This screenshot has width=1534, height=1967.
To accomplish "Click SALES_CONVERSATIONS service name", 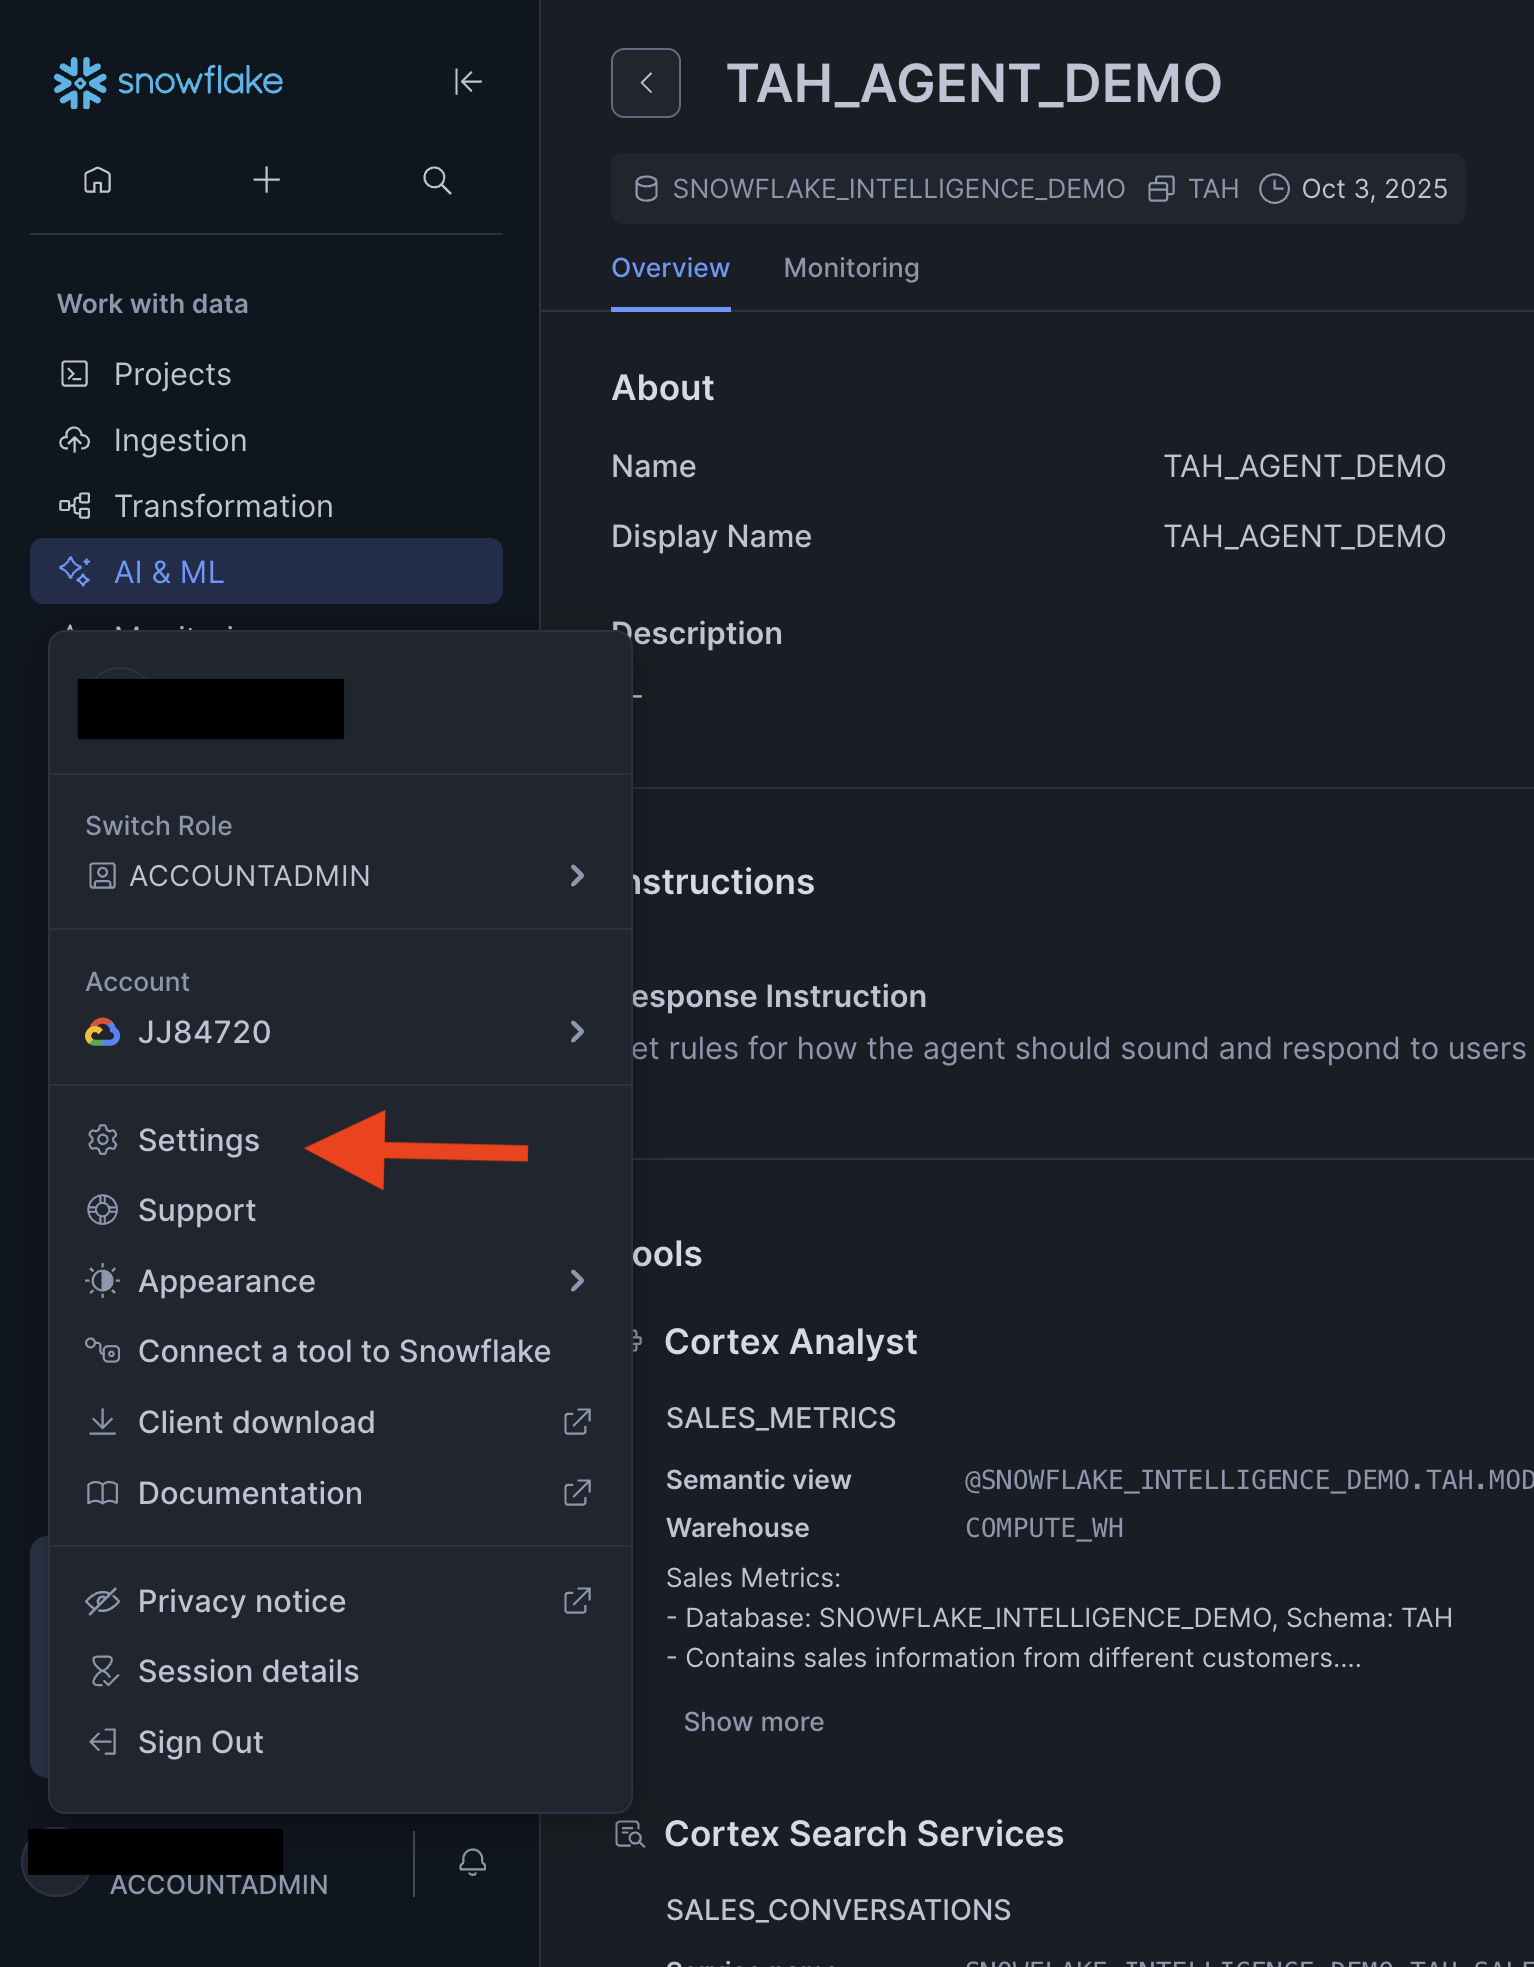I will click(838, 1910).
